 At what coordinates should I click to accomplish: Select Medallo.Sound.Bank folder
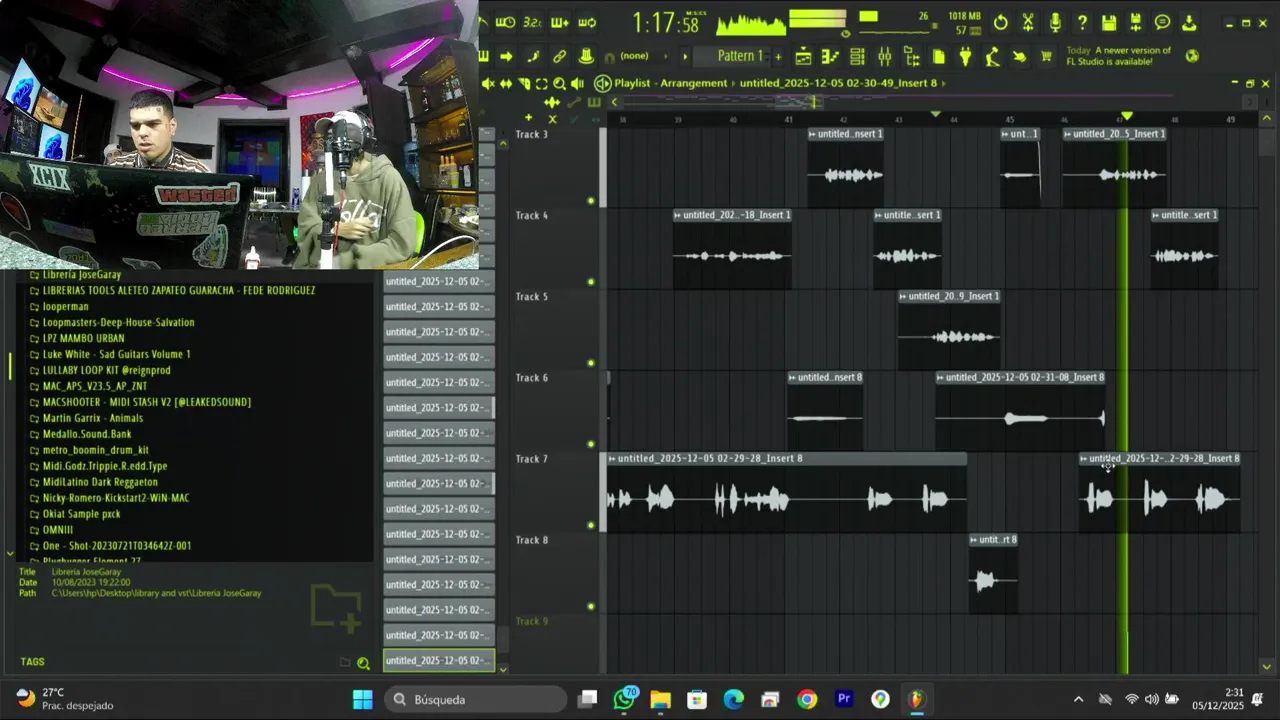[87, 434]
